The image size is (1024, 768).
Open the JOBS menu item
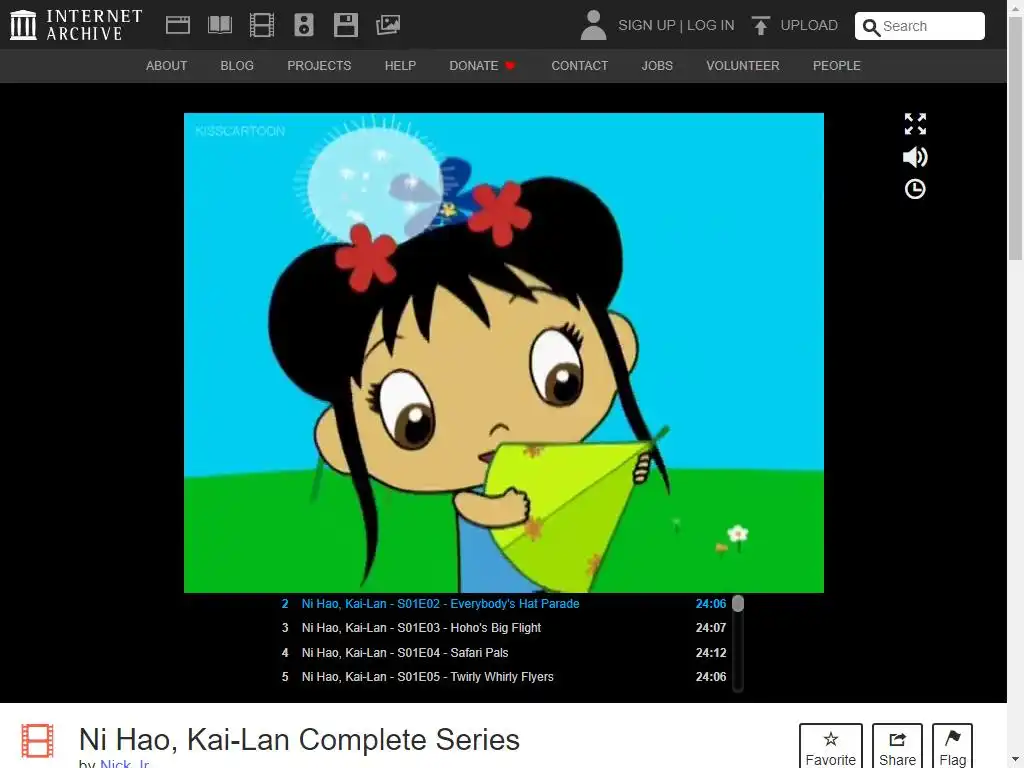pos(657,66)
